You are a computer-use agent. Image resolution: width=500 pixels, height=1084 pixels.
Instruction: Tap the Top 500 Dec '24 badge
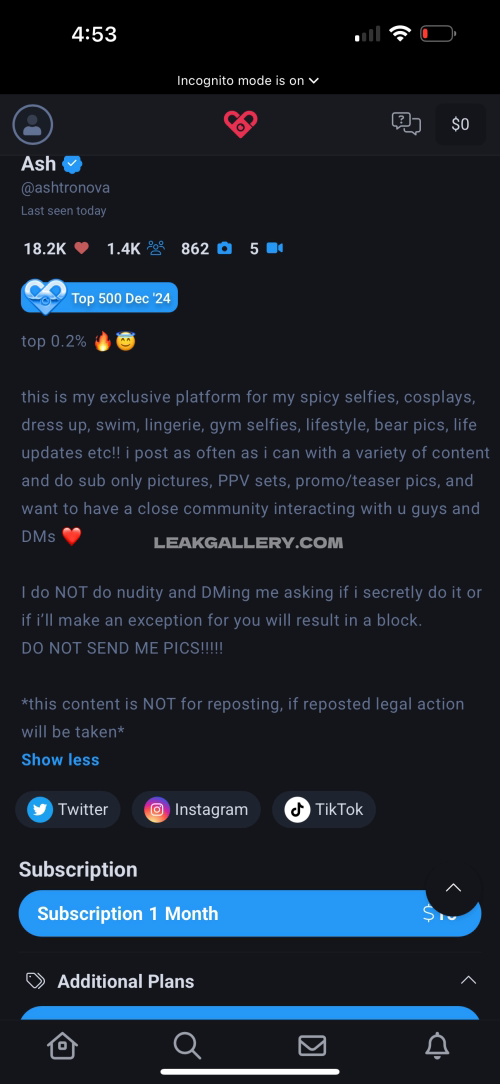point(100,298)
